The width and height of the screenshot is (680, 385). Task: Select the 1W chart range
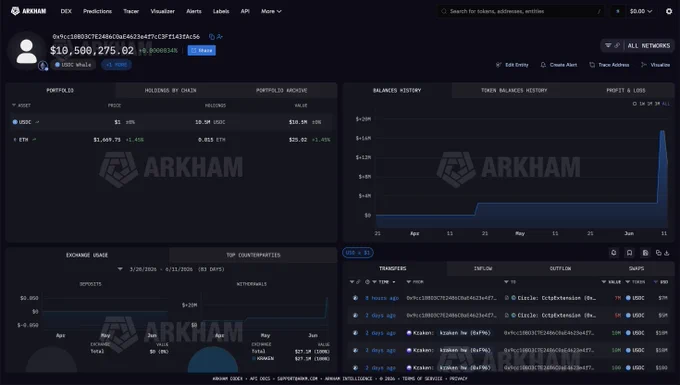pos(642,104)
